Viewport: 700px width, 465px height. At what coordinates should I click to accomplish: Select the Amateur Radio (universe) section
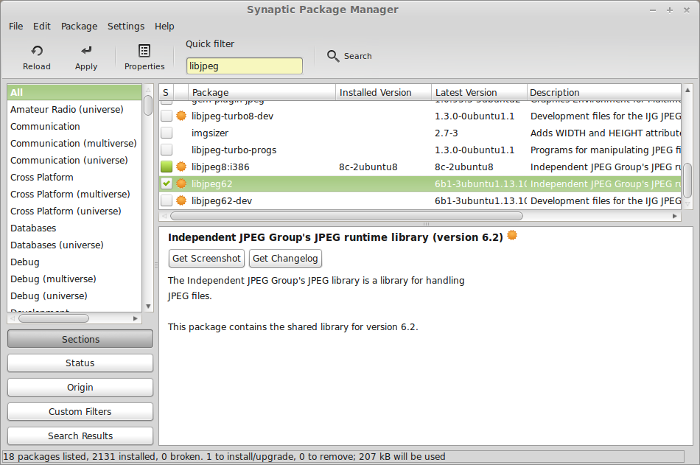pyautogui.click(x=74, y=109)
